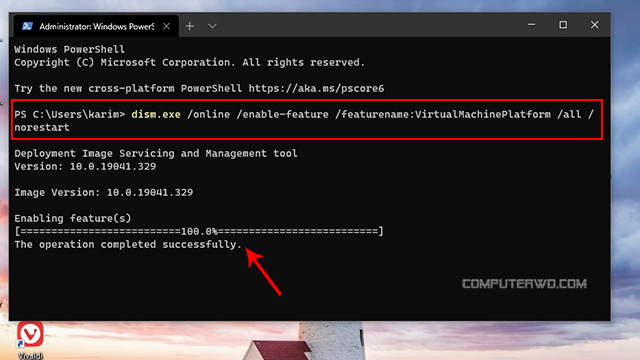The height and width of the screenshot is (360, 640).
Task: Maximize the Windows Terminal window
Action: click(563, 24)
